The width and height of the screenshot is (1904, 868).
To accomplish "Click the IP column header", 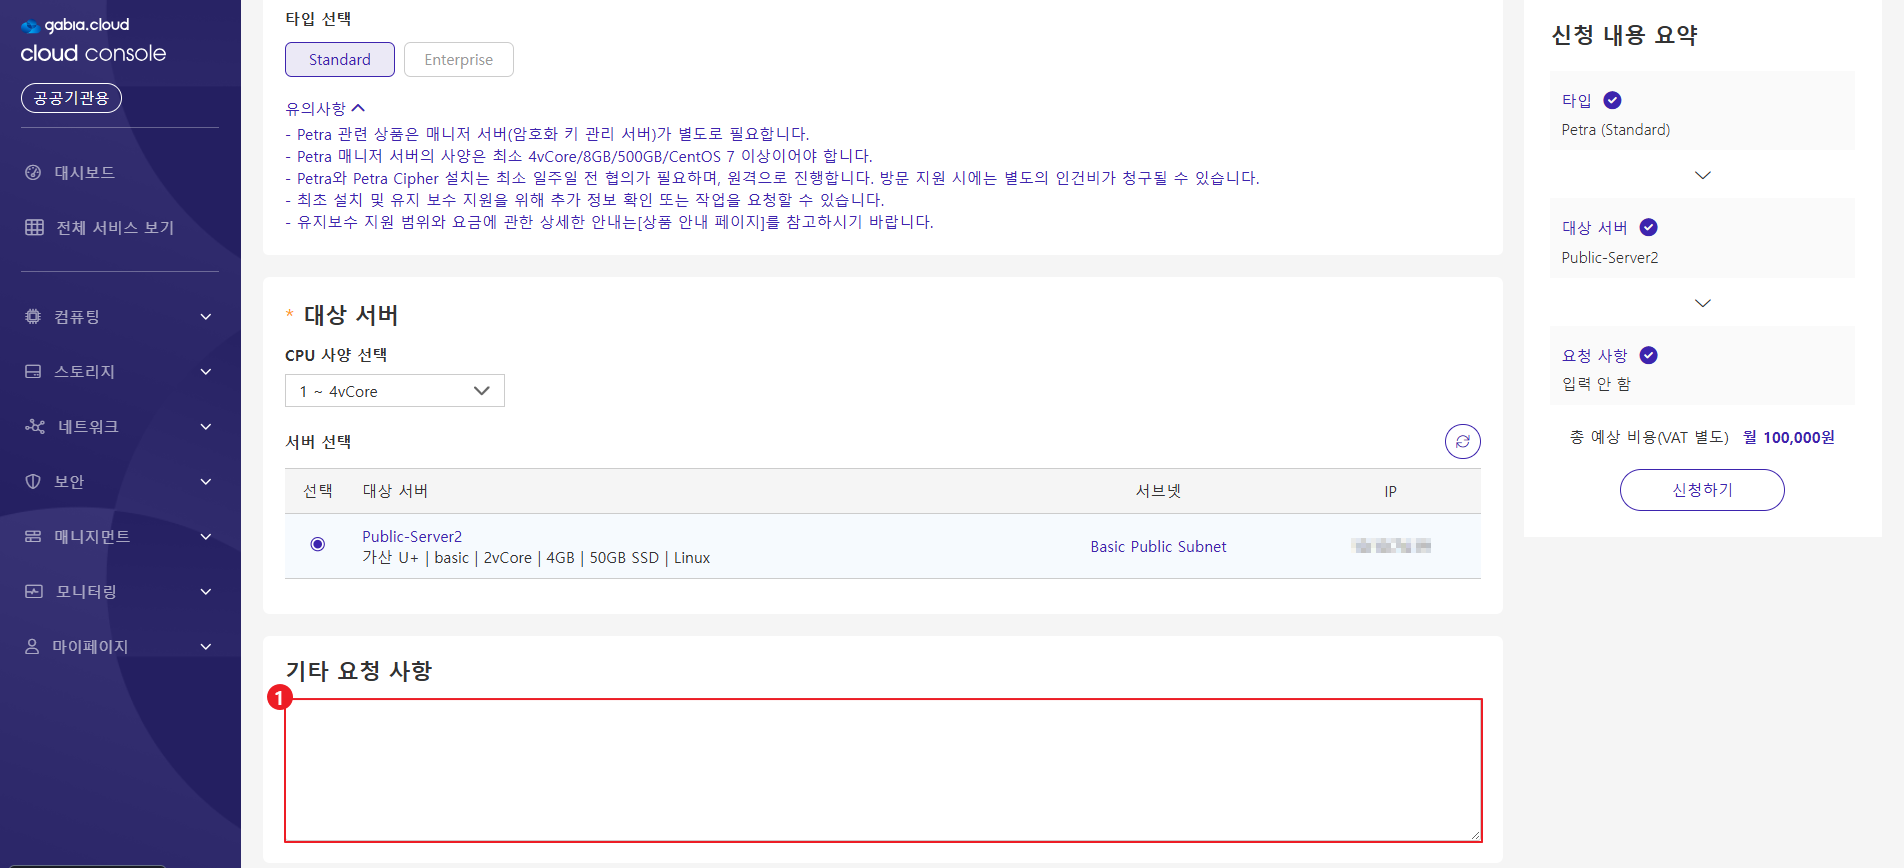I will pyautogui.click(x=1390, y=491).
